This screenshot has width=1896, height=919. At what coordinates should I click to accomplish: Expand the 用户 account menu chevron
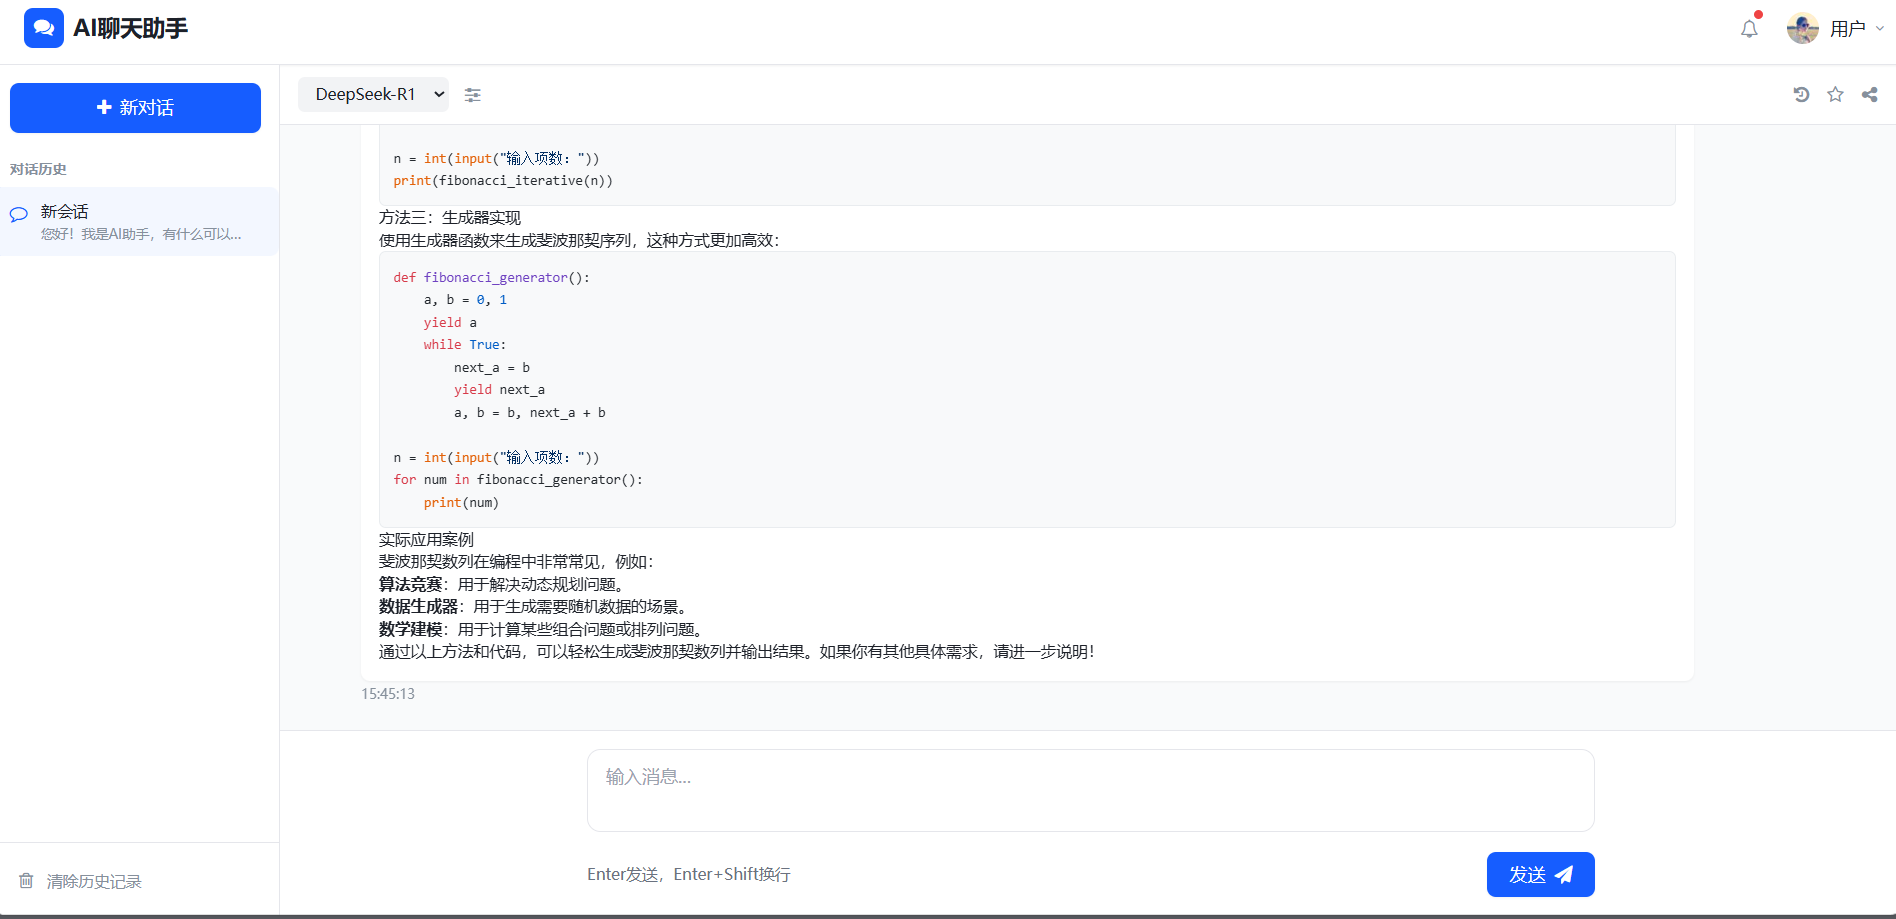1879,28
